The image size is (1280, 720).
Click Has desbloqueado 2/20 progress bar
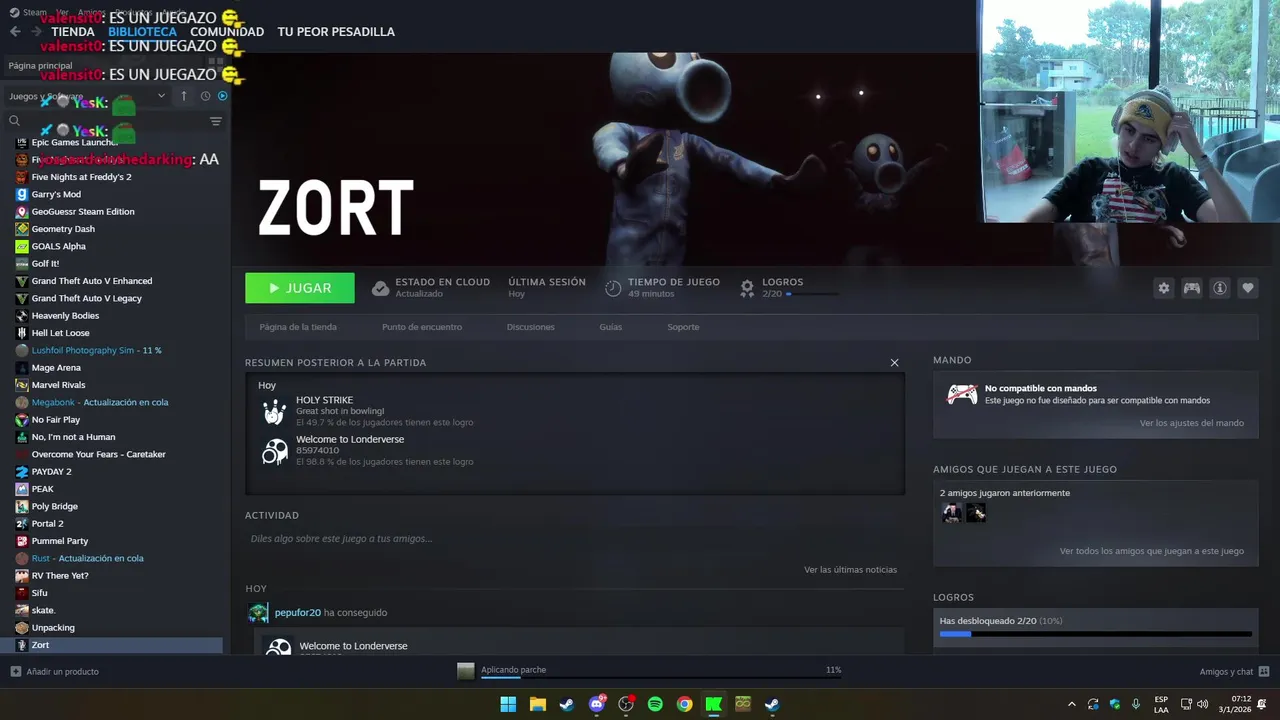1096,634
